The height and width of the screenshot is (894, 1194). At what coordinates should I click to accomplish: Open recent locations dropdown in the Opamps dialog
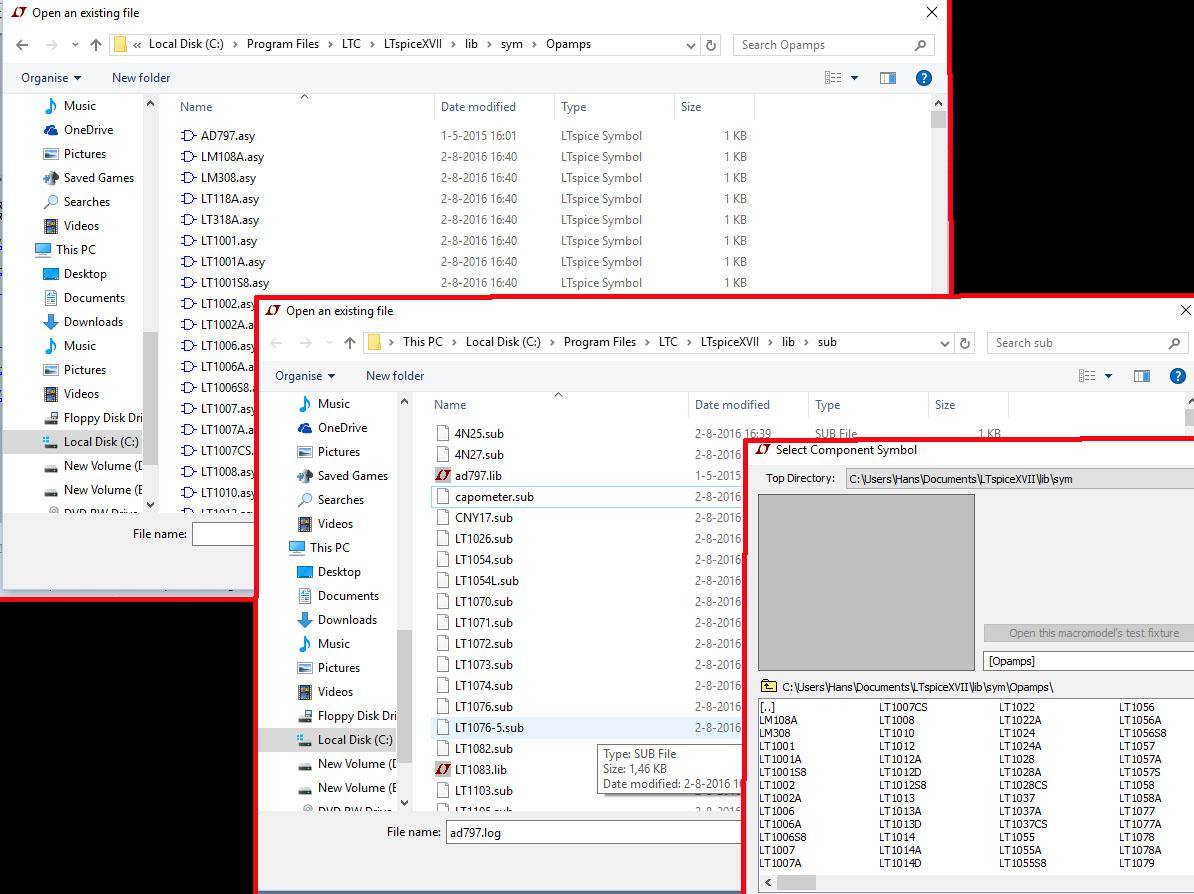click(x=75, y=45)
